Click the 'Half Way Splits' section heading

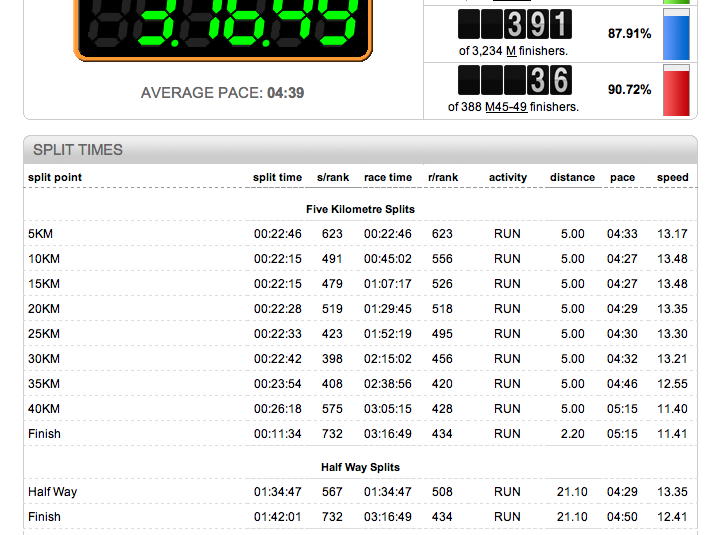pos(361,467)
